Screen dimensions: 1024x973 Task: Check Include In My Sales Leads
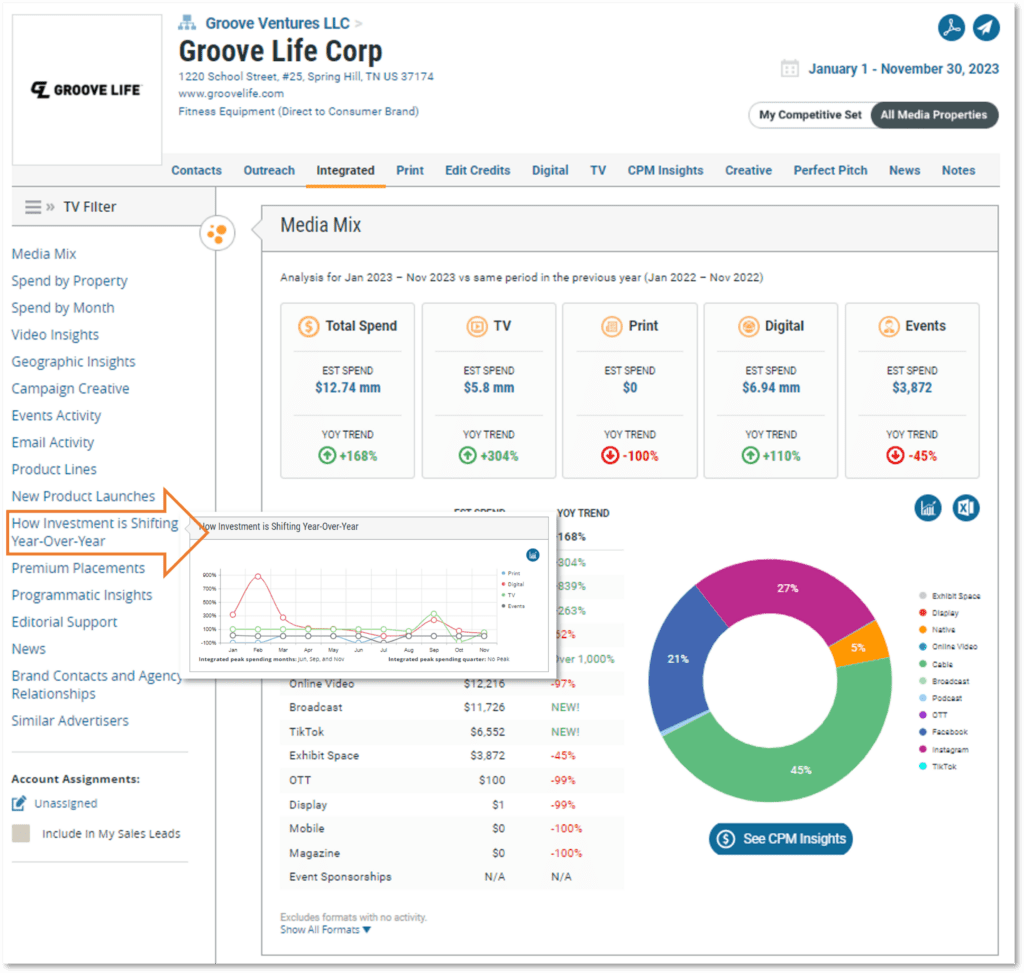[21, 833]
